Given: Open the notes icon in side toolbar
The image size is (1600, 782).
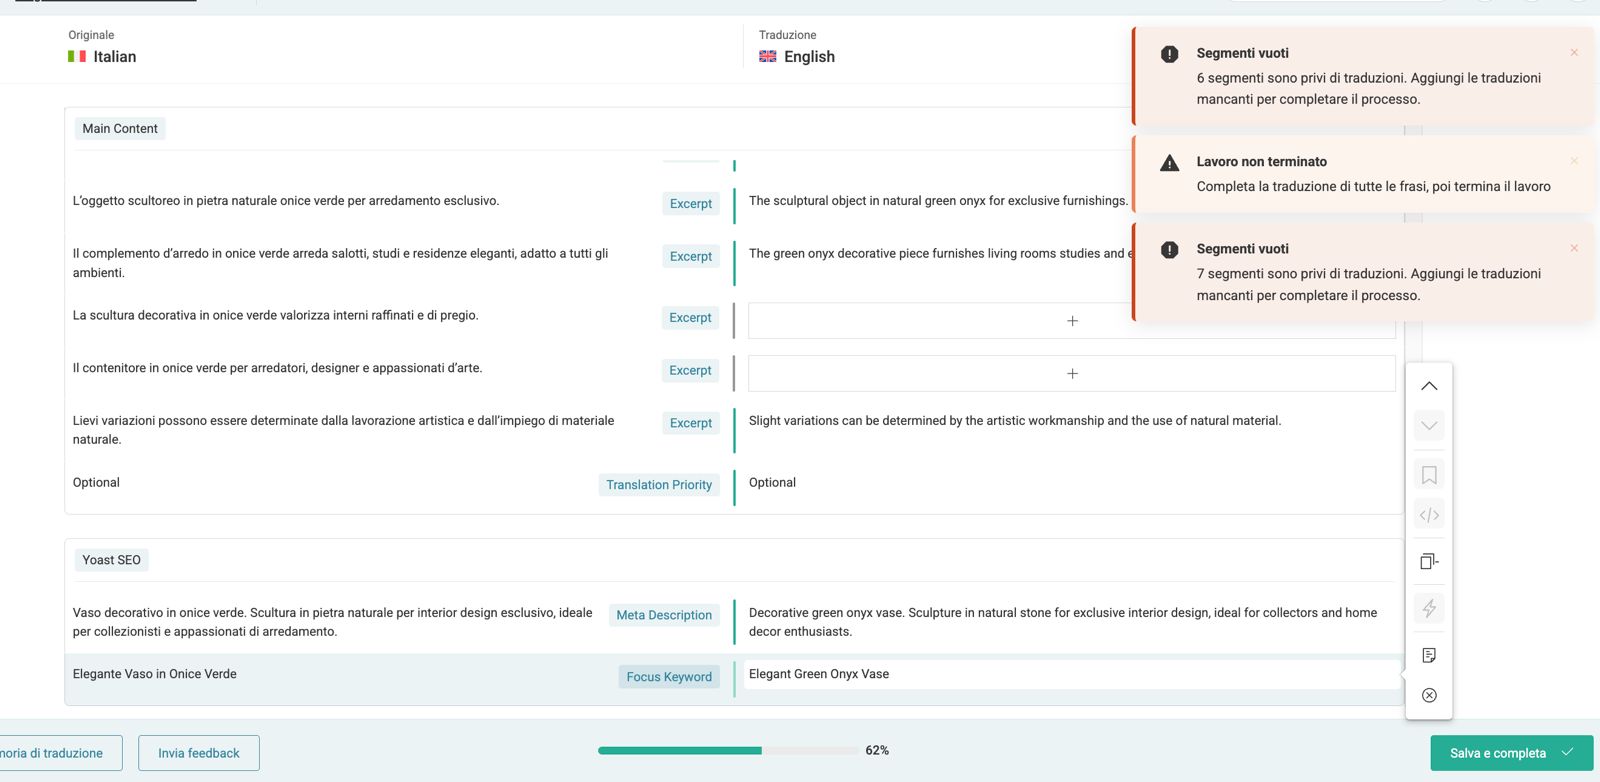Looking at the screenshot, I should pos(1429,655).
